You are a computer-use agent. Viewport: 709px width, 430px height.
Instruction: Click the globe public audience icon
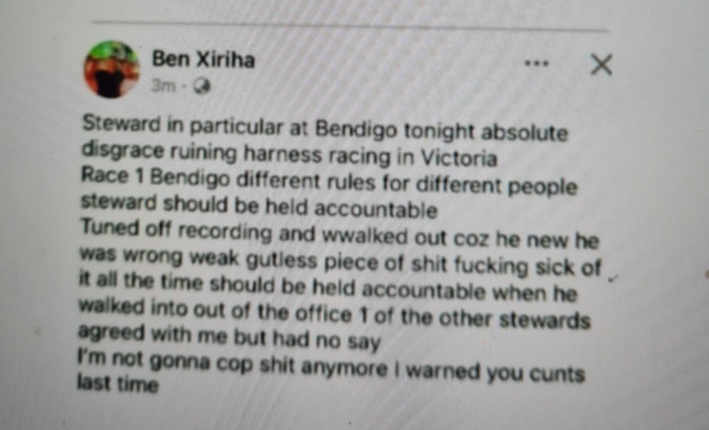coord(202,86)
